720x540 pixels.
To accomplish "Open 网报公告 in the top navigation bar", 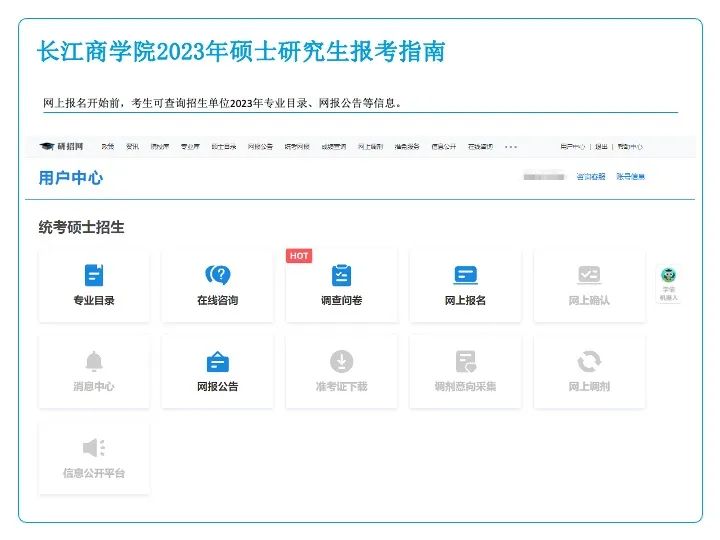I will [x=260, y=146].
